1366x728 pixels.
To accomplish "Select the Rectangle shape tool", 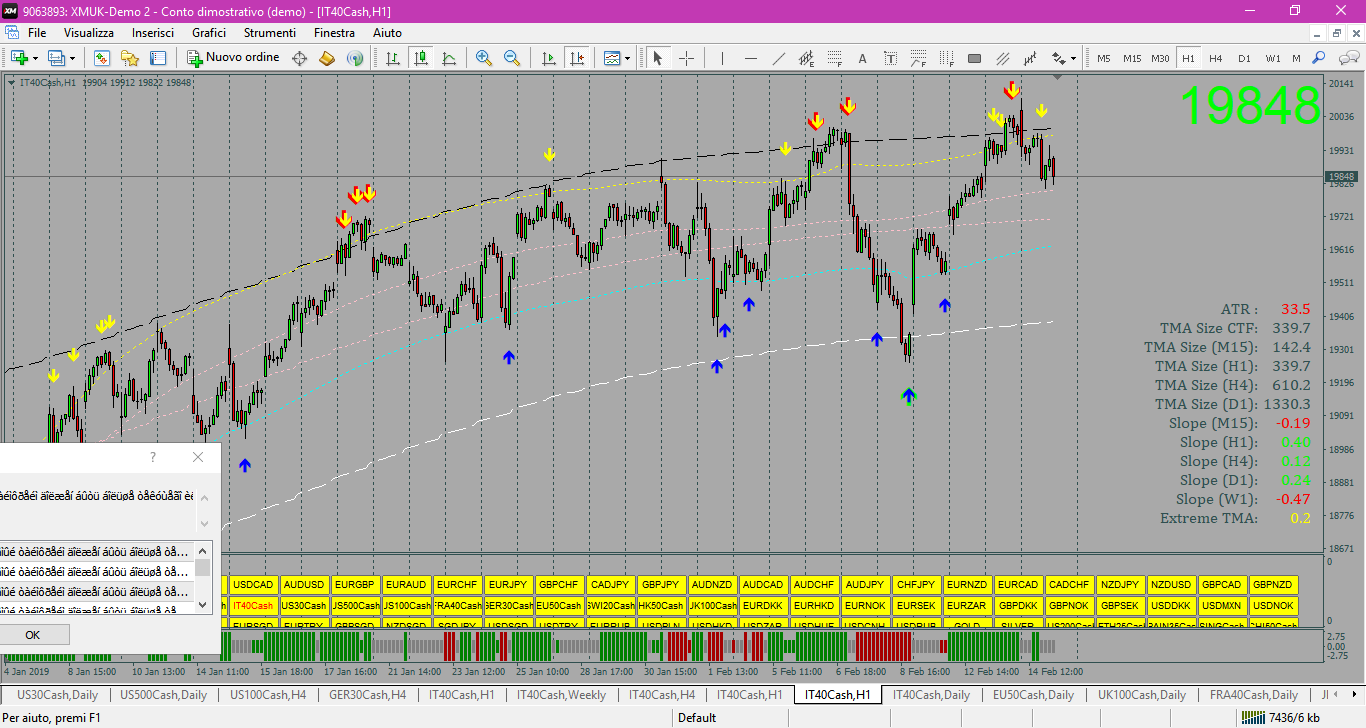I will [974, 58].
